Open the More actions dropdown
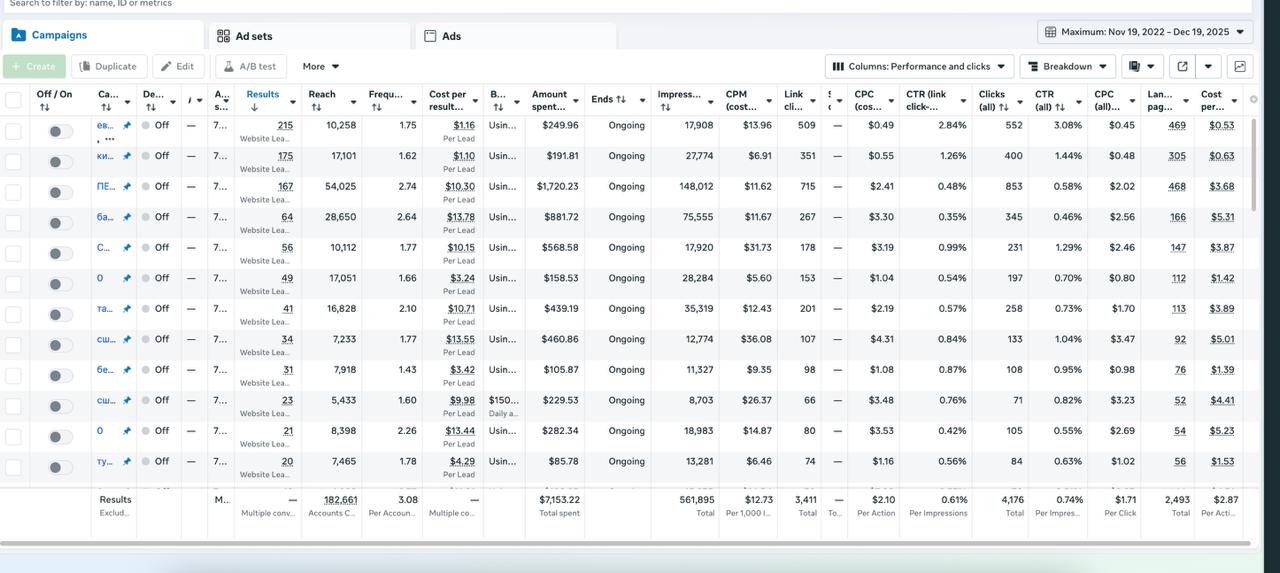This screenshot has height=573, width=1280. click(x=321, y=66)
